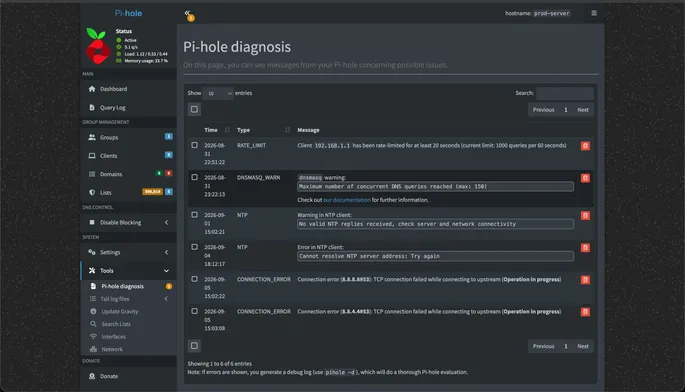Delete the 2026-09-01 NTP warning message
685x392 pixels.
585,215
